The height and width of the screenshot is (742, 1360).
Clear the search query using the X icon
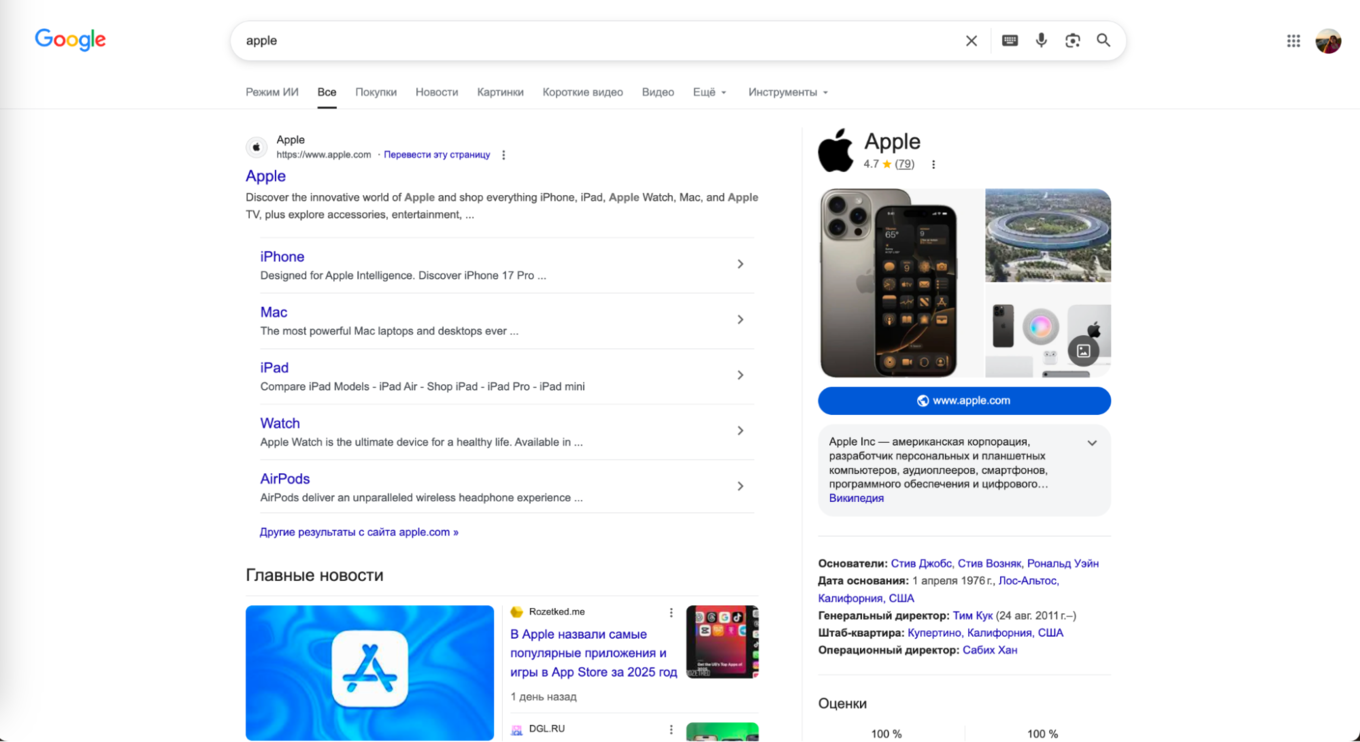[971, 40]
